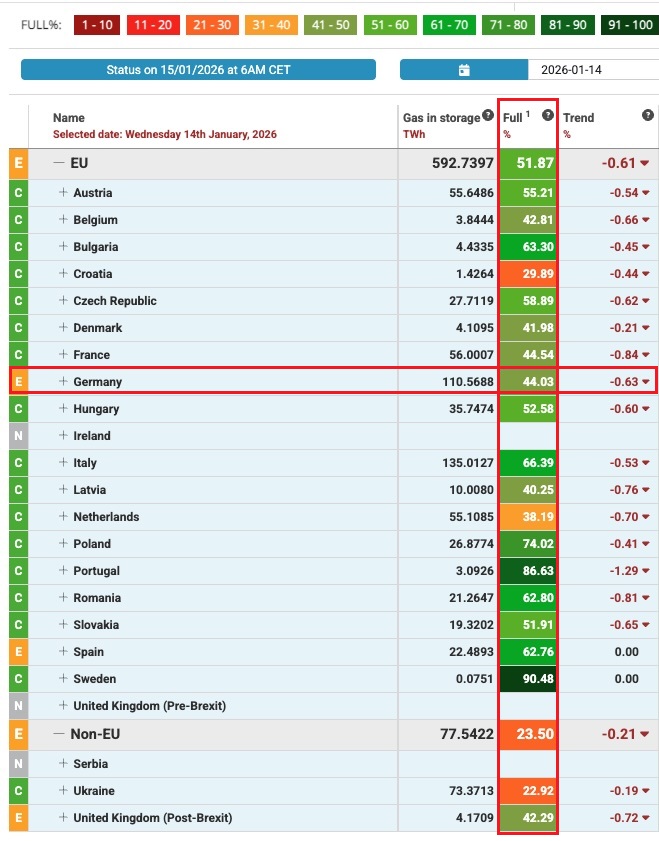Screen dimensions: 659x841
Task: Click the Status on 15/01/2026 button
Action: [x=198, y=70]
